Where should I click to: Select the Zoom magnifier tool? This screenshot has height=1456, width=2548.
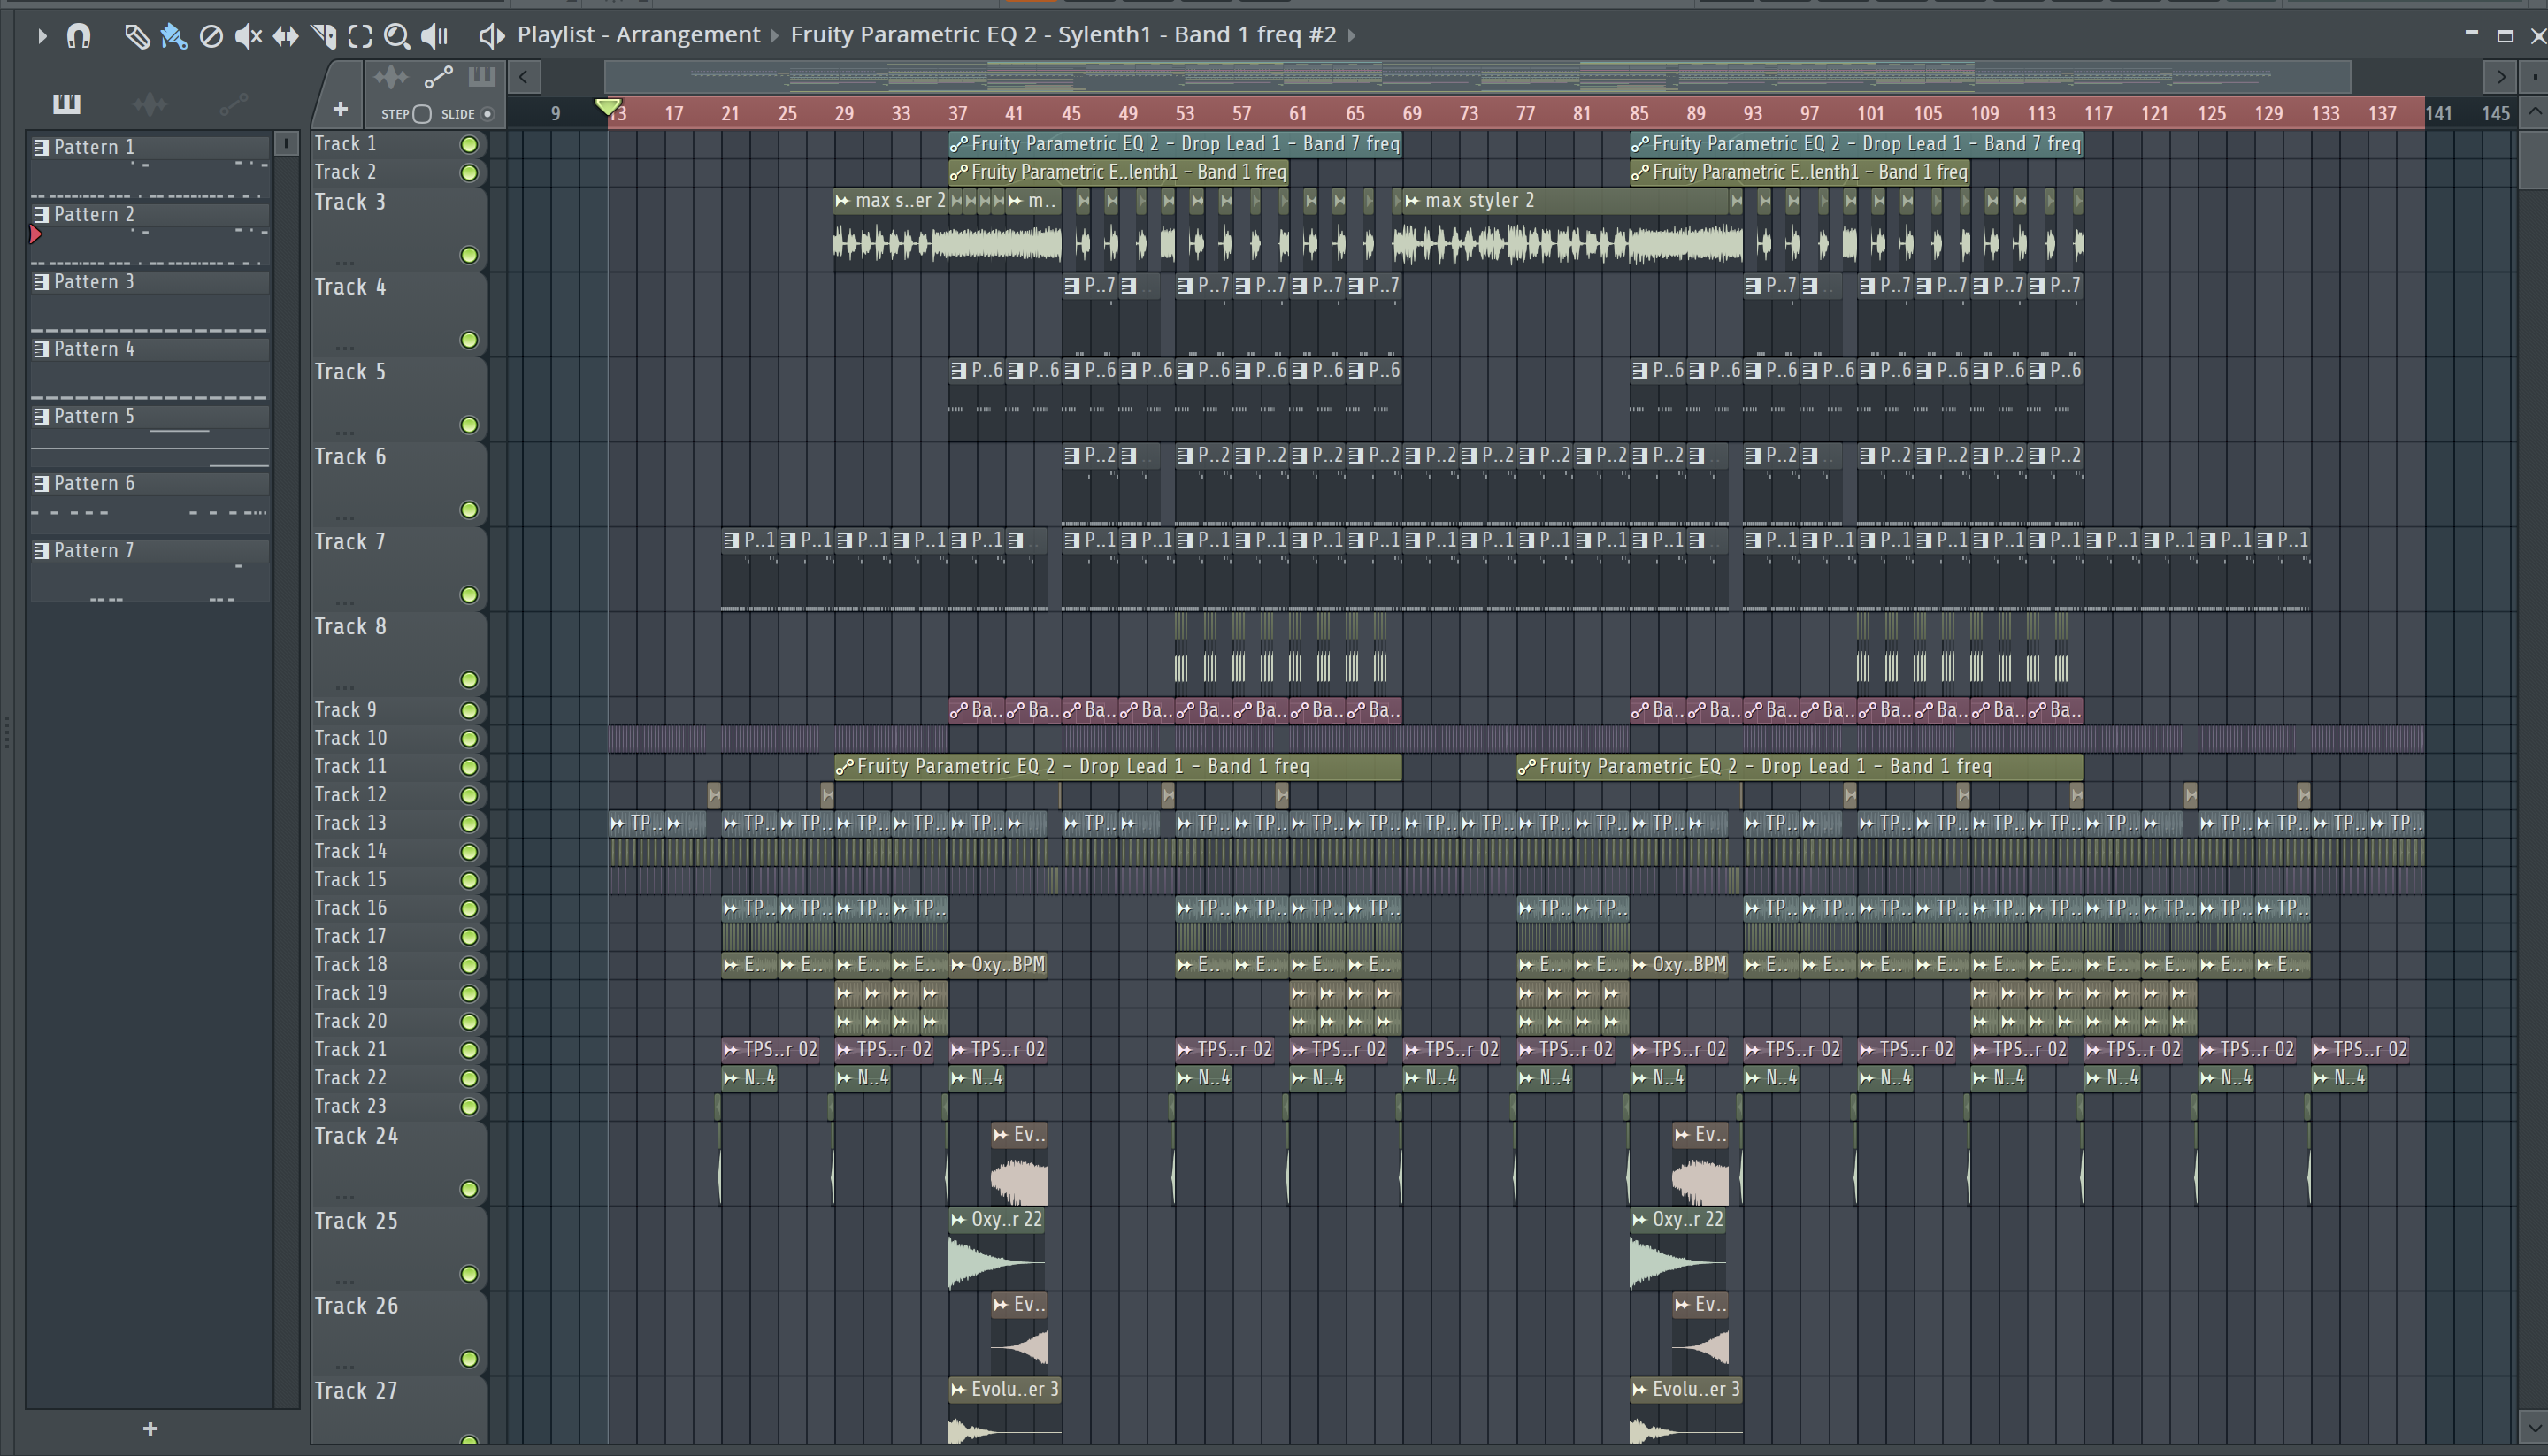(397, 36)
